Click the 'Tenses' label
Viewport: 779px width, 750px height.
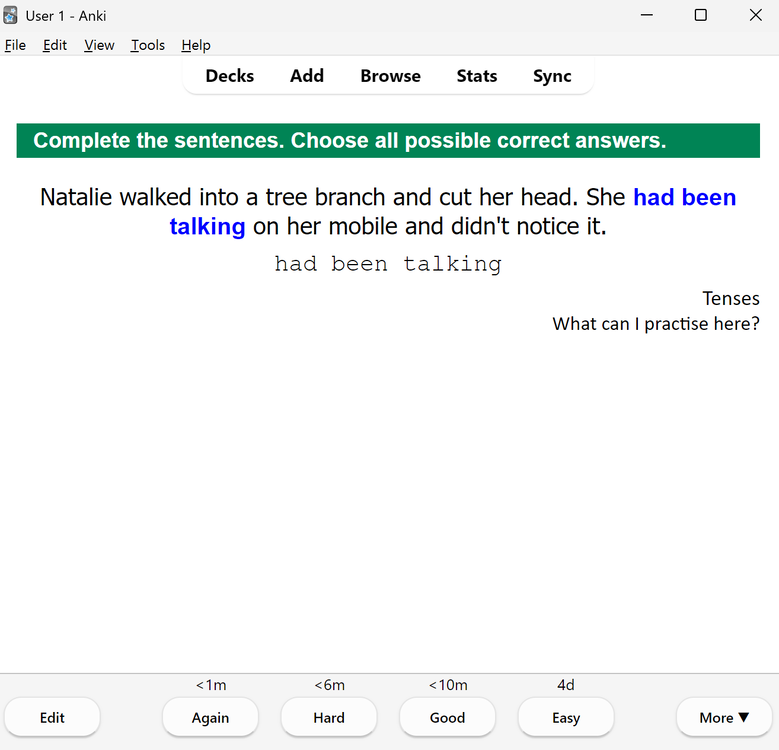click(731, 299)
